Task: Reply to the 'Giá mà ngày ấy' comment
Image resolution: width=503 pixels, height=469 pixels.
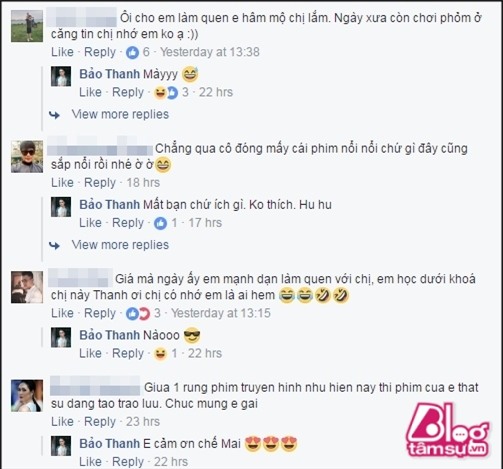Action: (x=100, y=313)
